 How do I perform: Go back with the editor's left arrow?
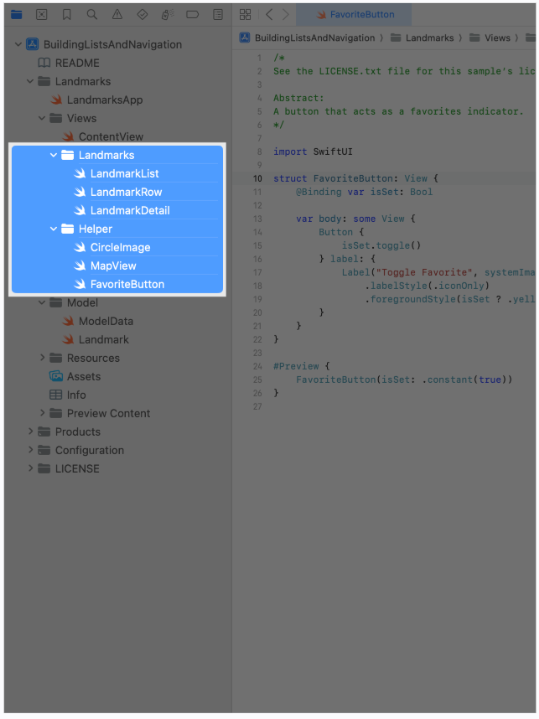pyautogui.click(x=269, y=15)
